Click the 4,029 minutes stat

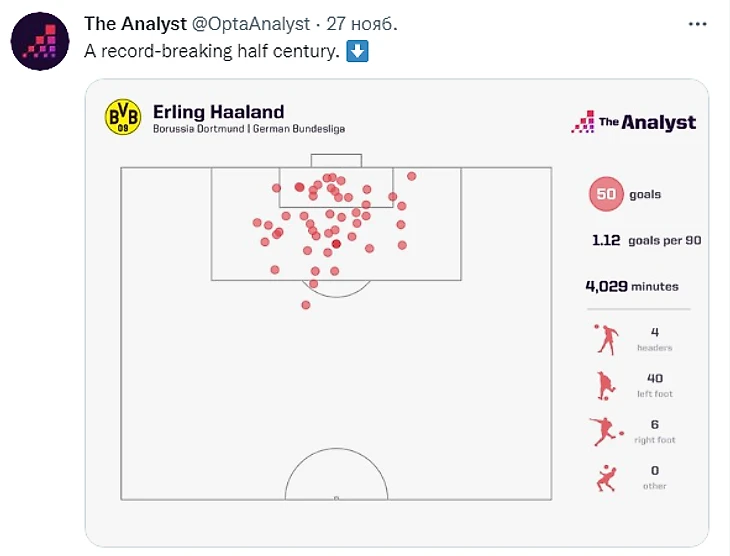pyautogui.click(x=631, y=286)
